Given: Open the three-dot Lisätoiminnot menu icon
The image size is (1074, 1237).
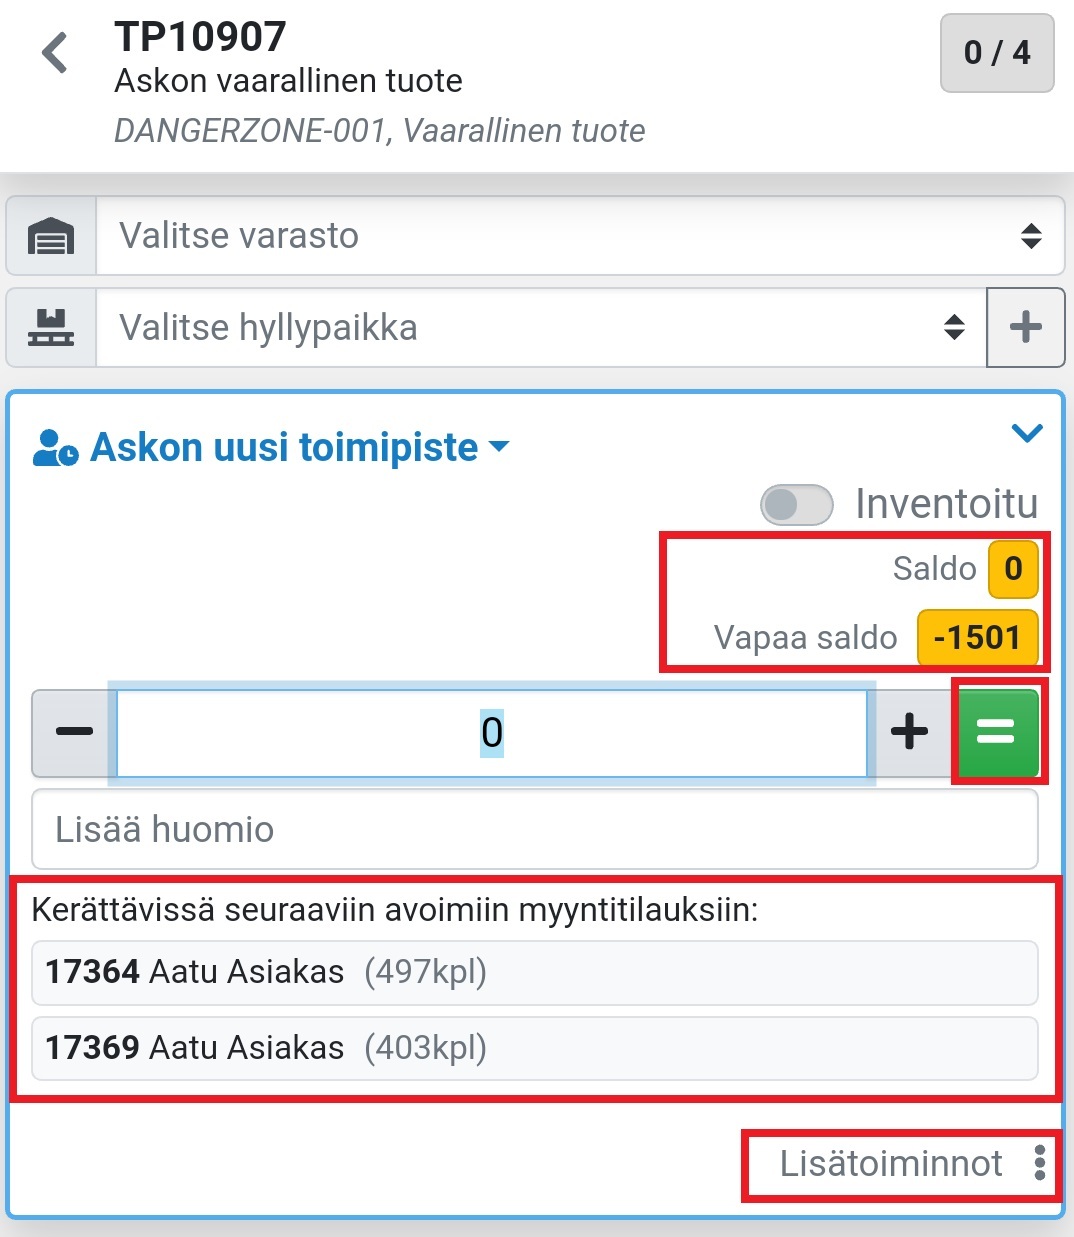Looking at the screenshot, I should point(1040,1163).
